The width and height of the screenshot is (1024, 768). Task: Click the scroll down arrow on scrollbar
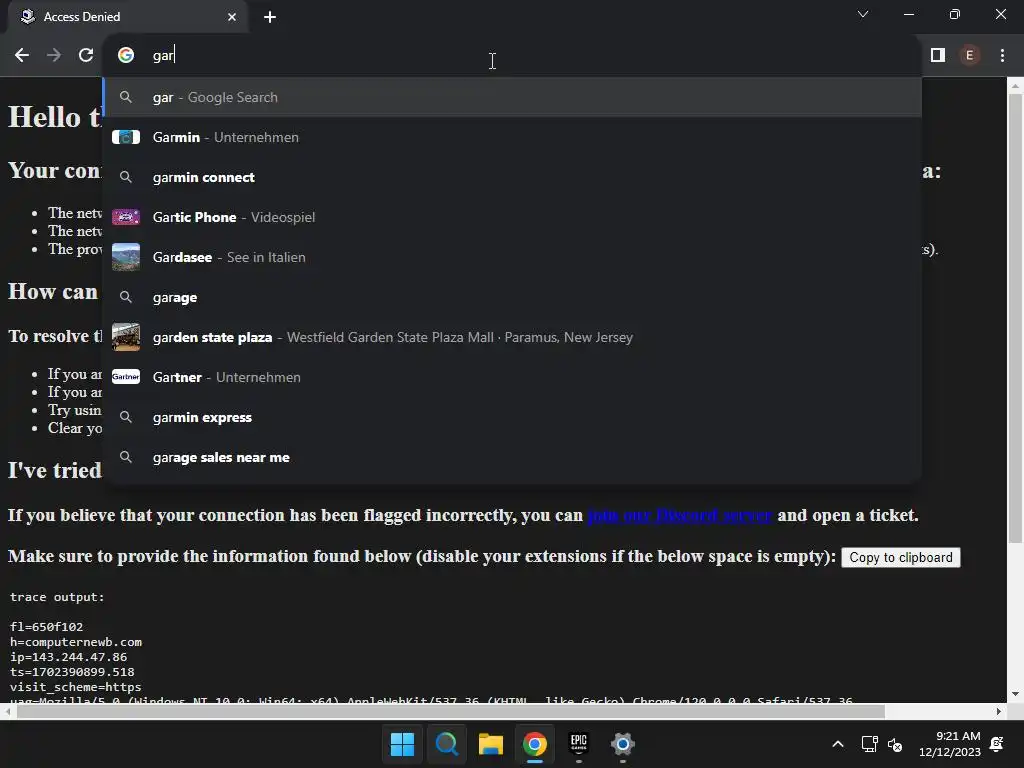(x=1015, y=694)
